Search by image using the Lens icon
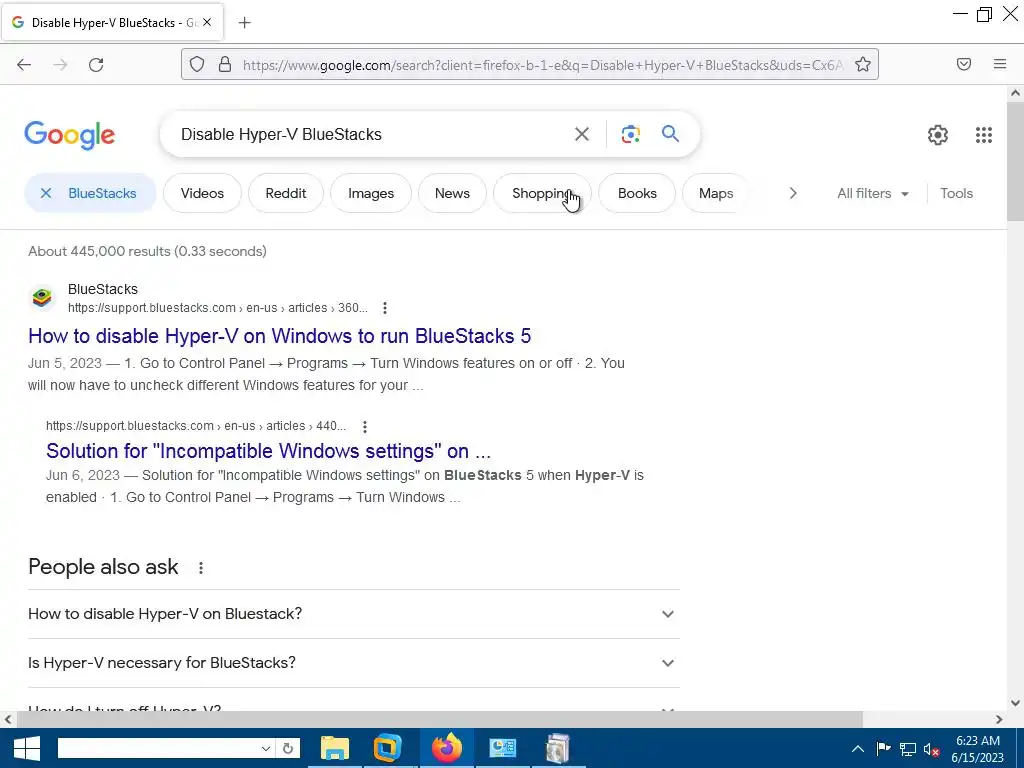1024x768 pixels. 630,135
